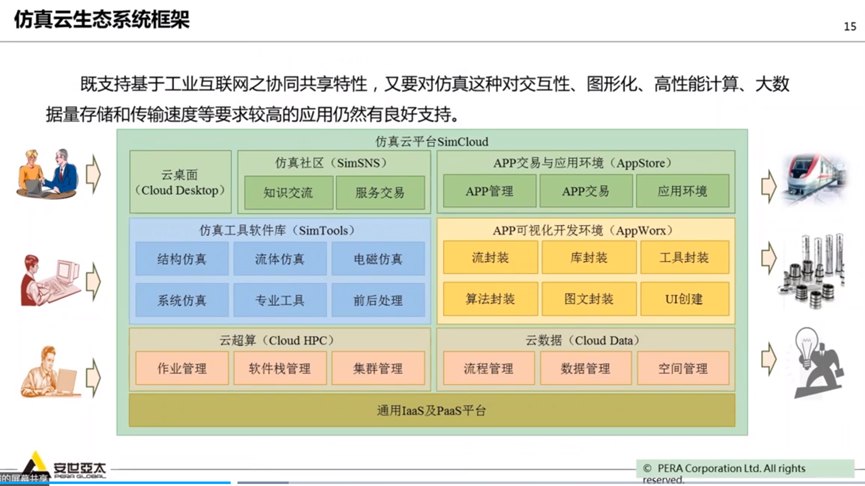Click the 云桌面 Cloud Desktop block

(x=181, y=181)
